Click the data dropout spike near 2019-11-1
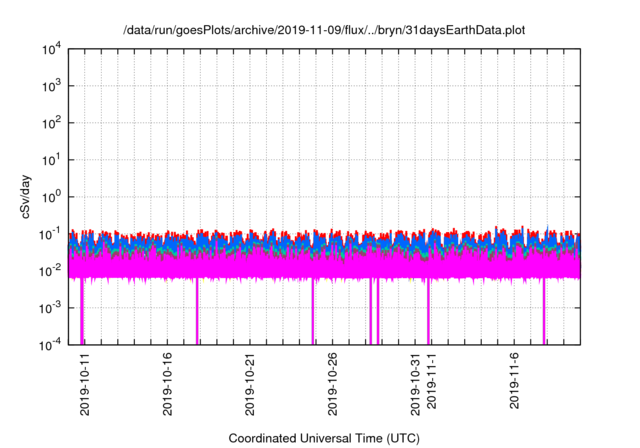This screenshot has width=640, height=448. click(428, 311)
